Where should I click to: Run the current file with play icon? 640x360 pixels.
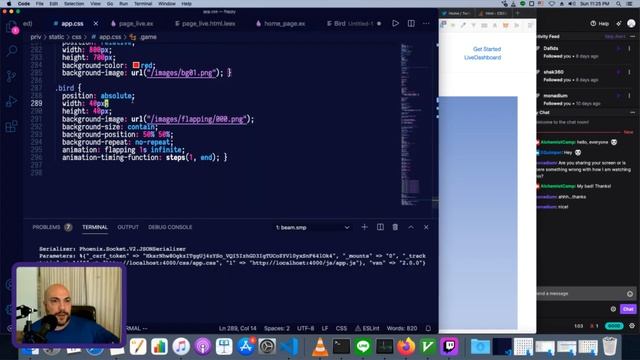tap(395, 23)
